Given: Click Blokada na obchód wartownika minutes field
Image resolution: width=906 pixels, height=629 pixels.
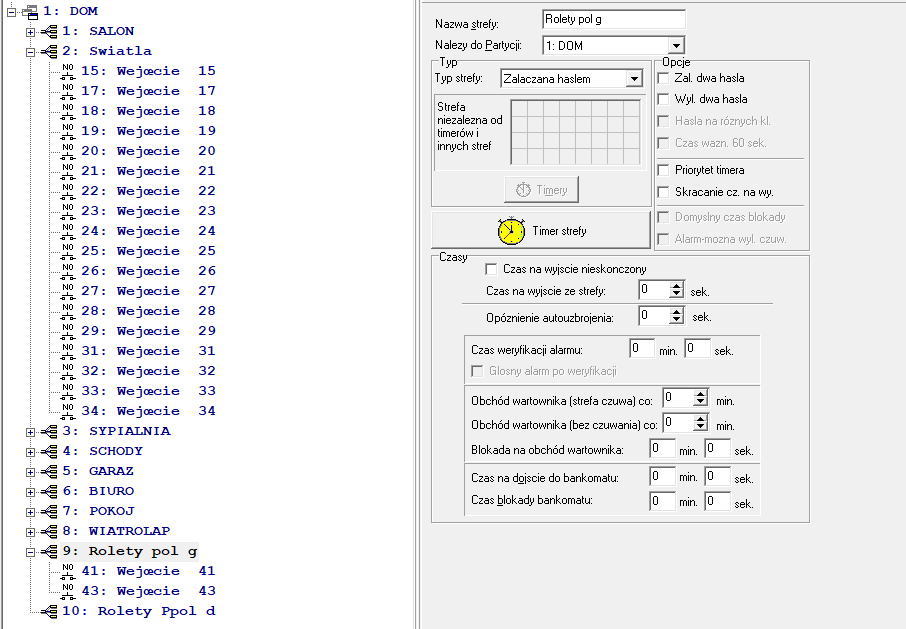Looking at the screenshot, I should click(x=662, y=448).
